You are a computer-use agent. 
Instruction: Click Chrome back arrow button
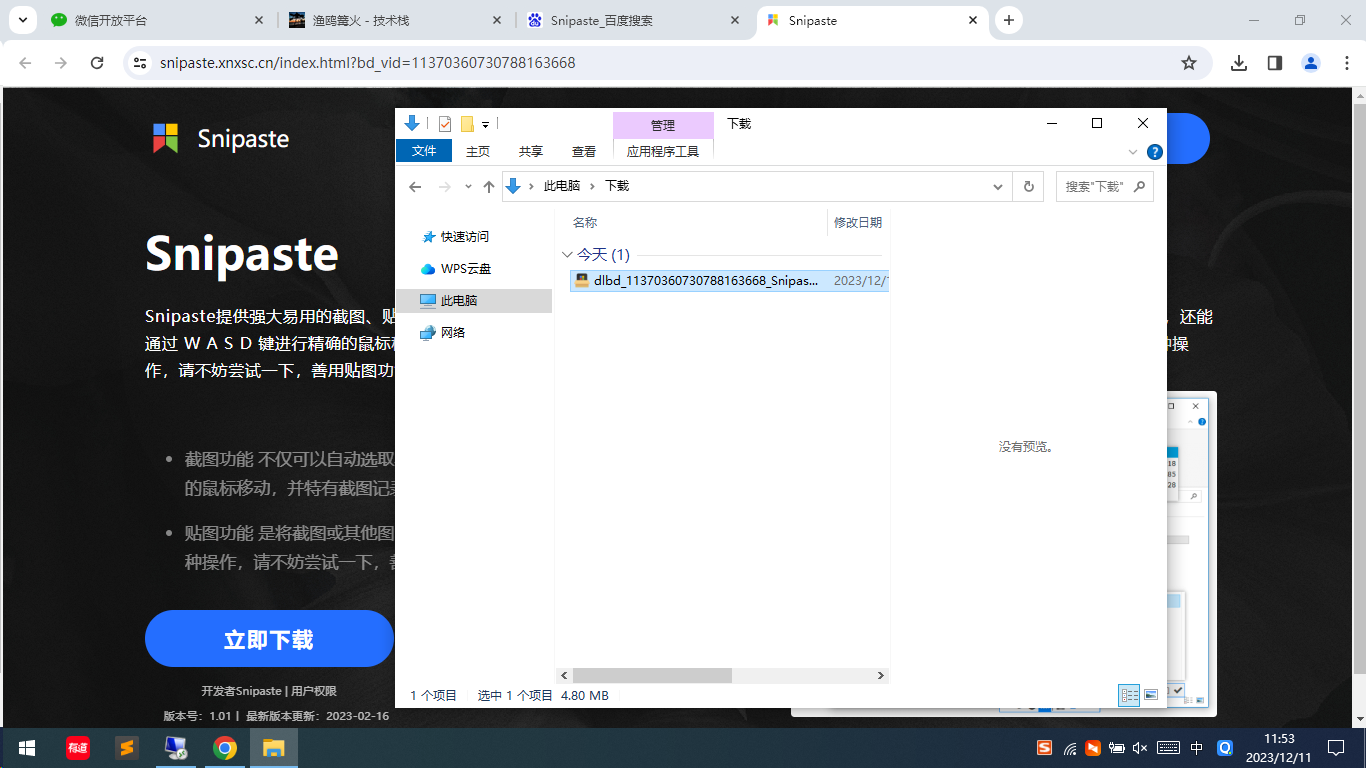[26, 63]
